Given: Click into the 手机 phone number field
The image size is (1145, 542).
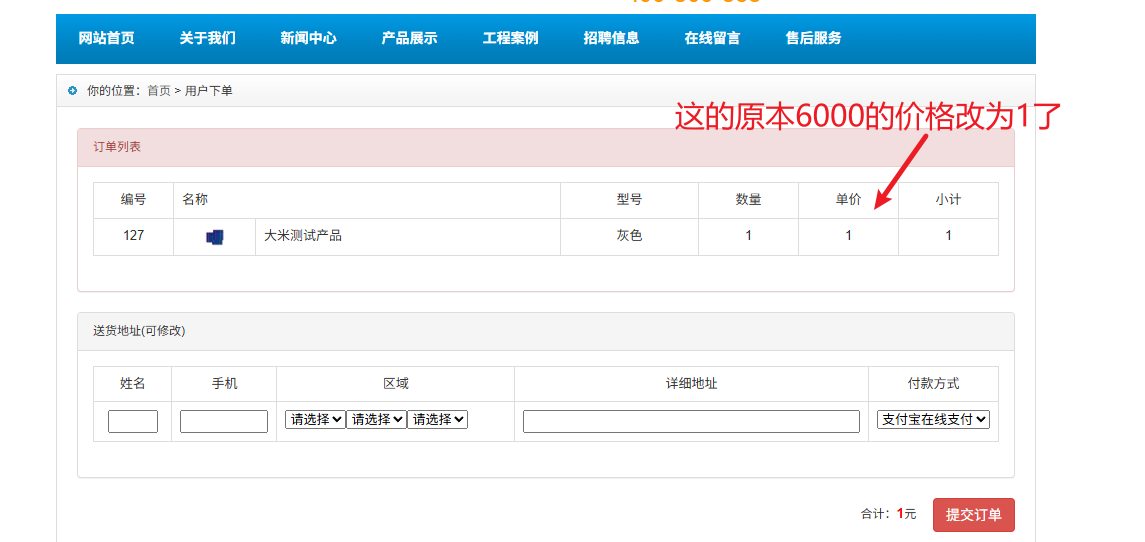Looking at the screenshot, I should click(224, 421).
